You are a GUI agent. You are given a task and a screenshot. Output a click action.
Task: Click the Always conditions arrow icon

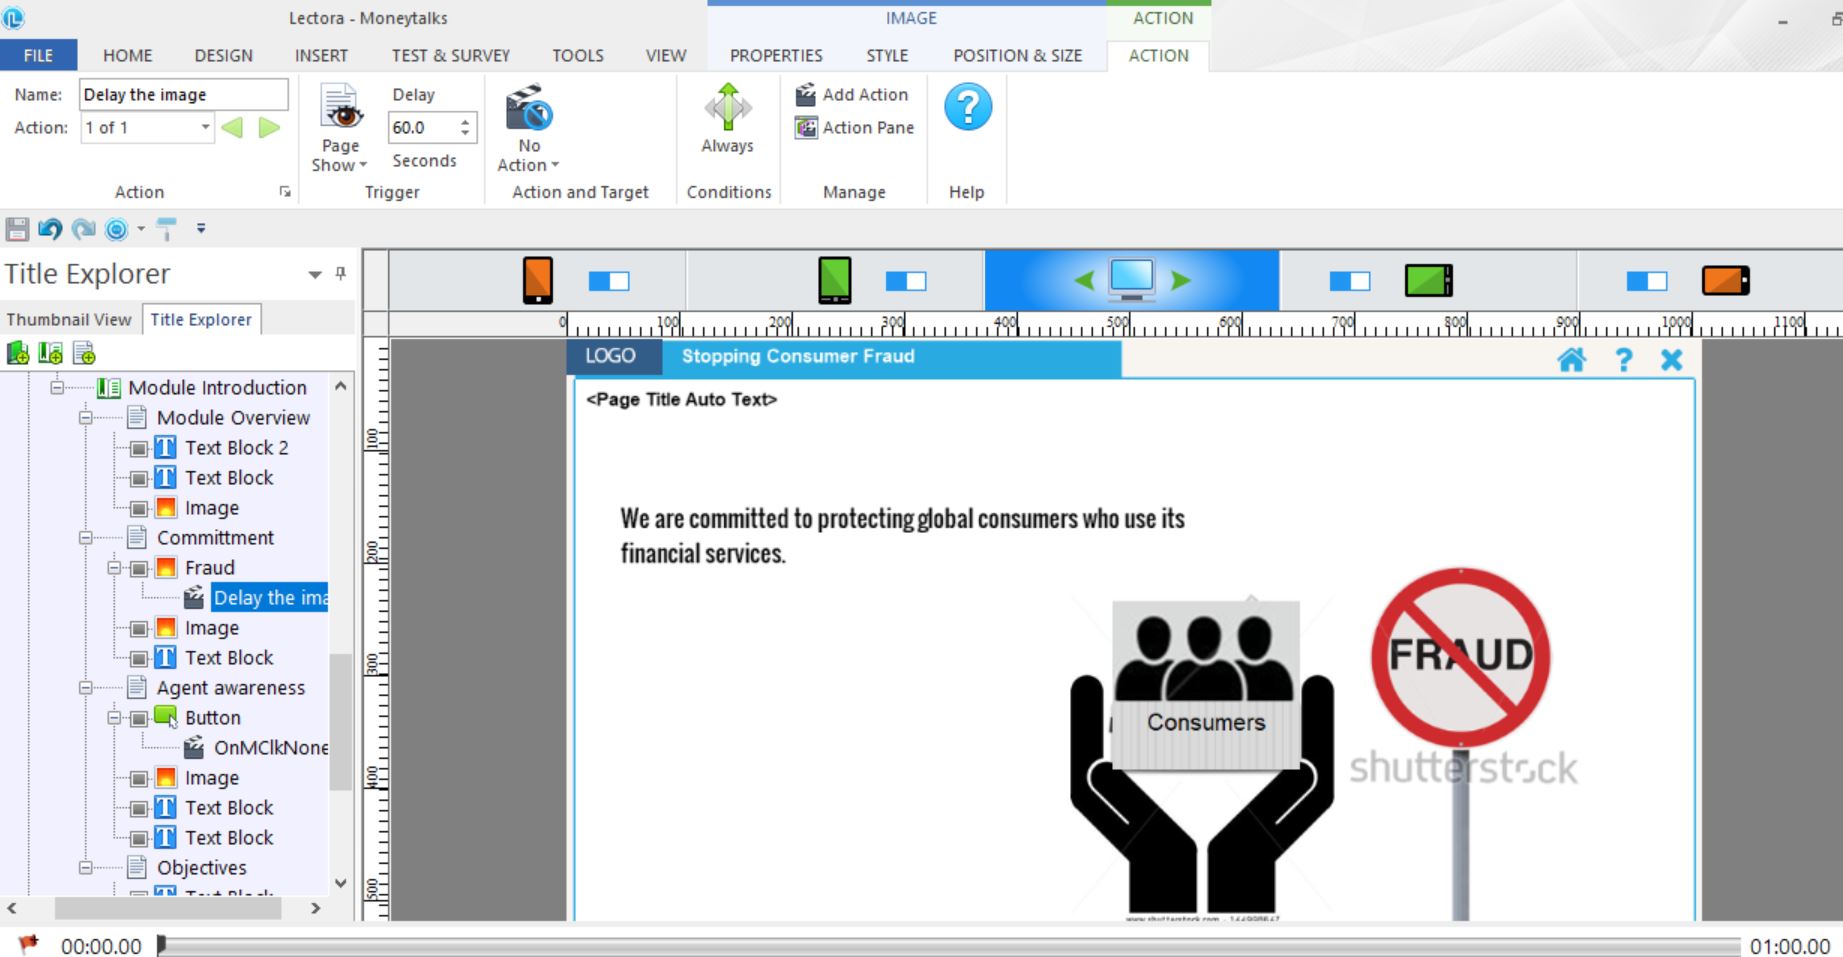(727, 107)
